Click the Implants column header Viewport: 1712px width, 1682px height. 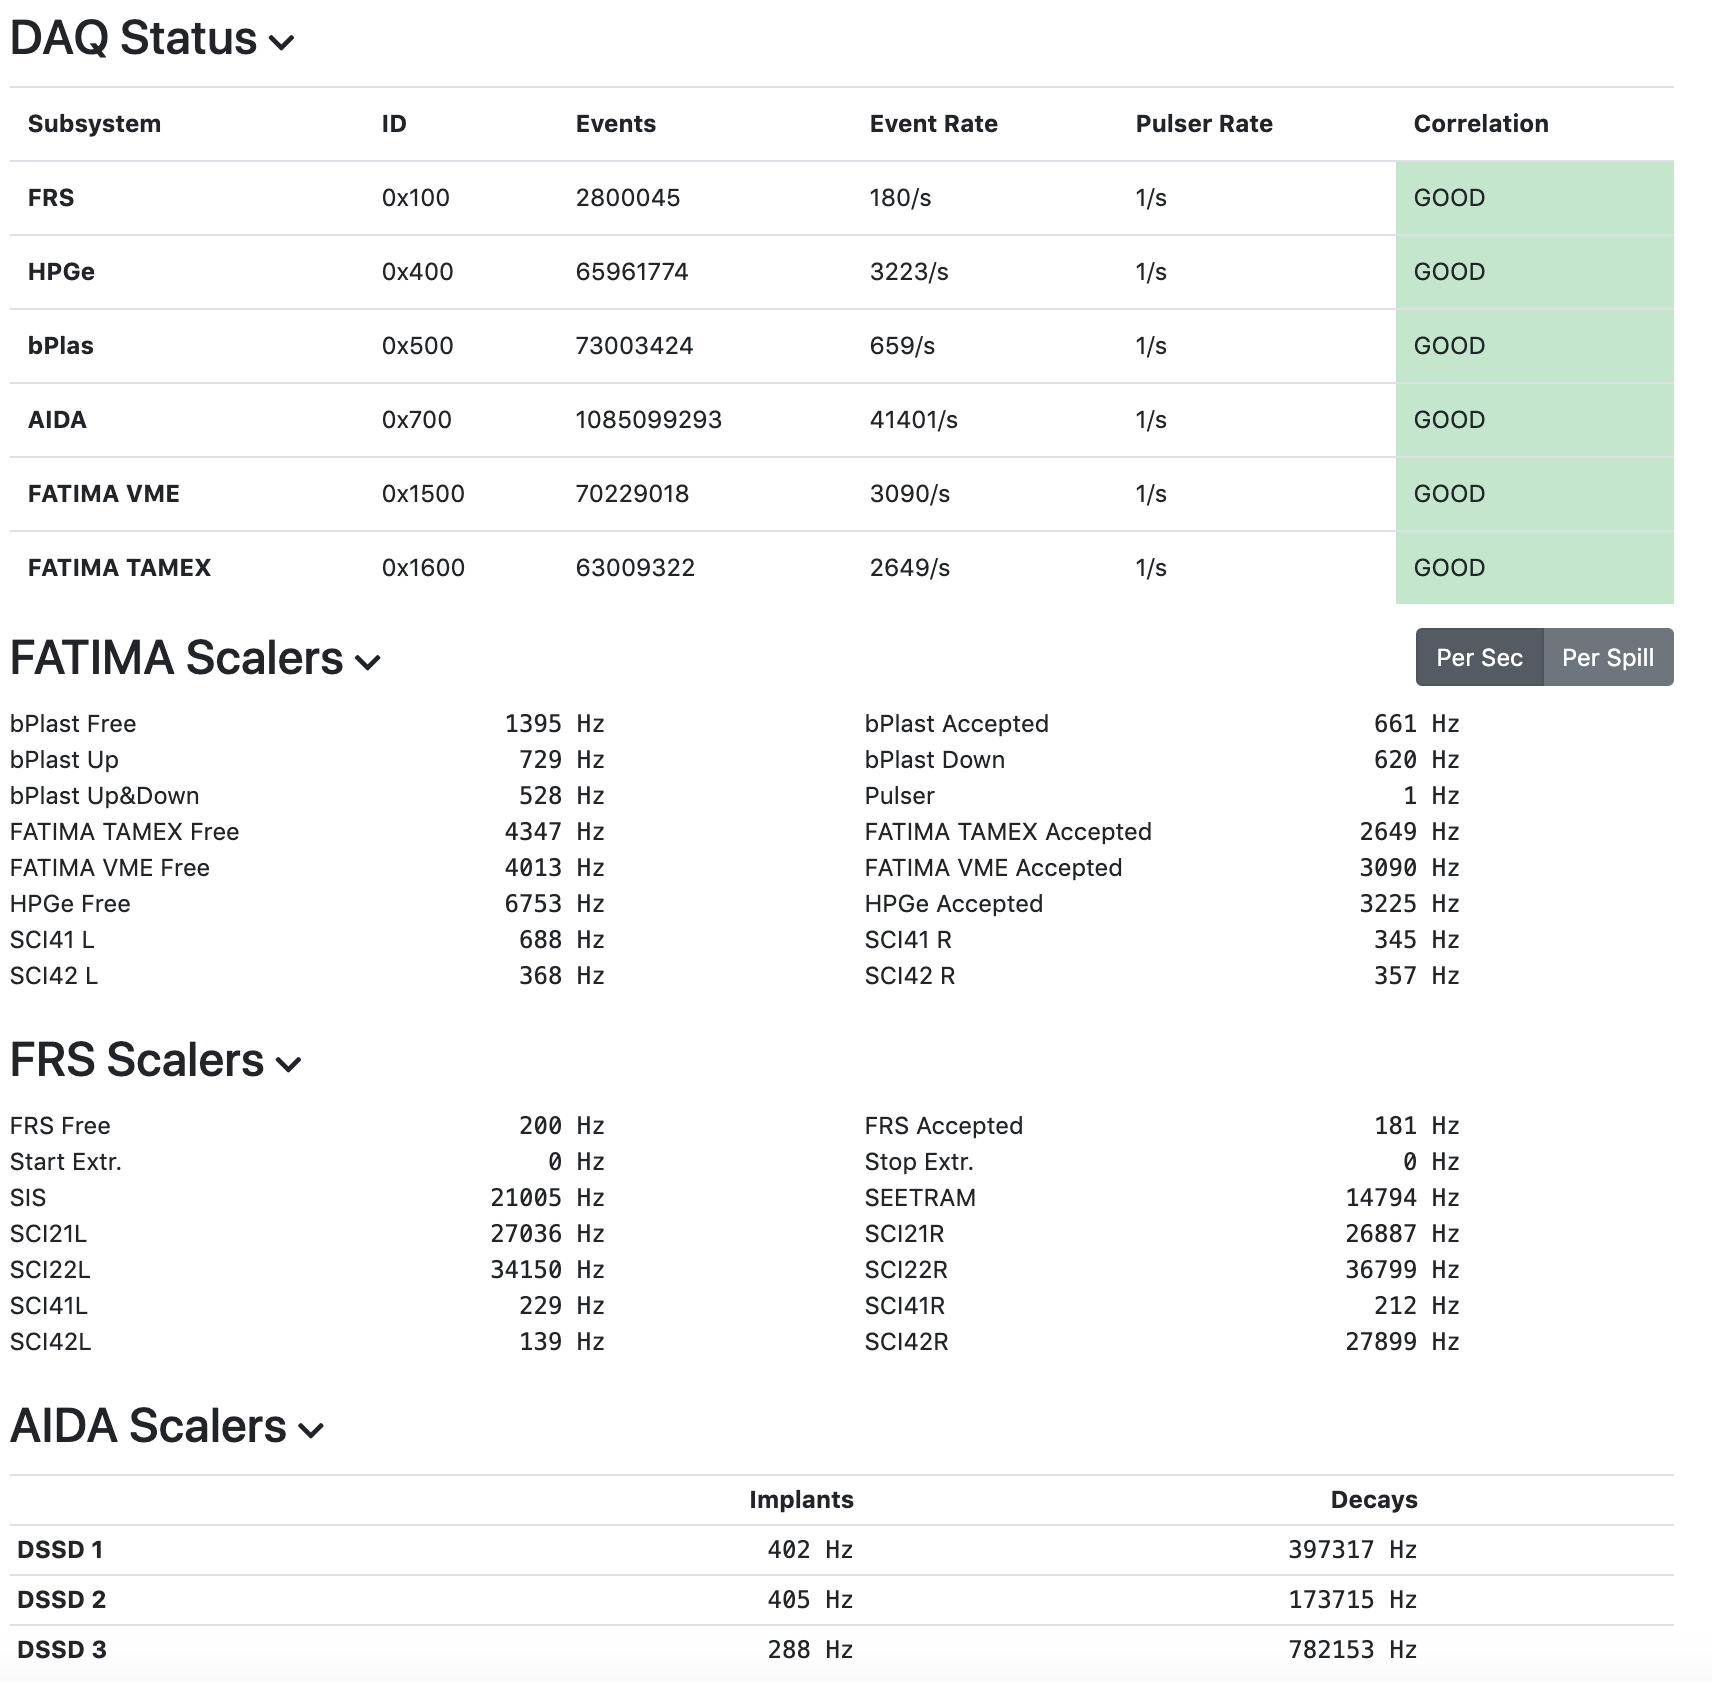coord(801,1500)
